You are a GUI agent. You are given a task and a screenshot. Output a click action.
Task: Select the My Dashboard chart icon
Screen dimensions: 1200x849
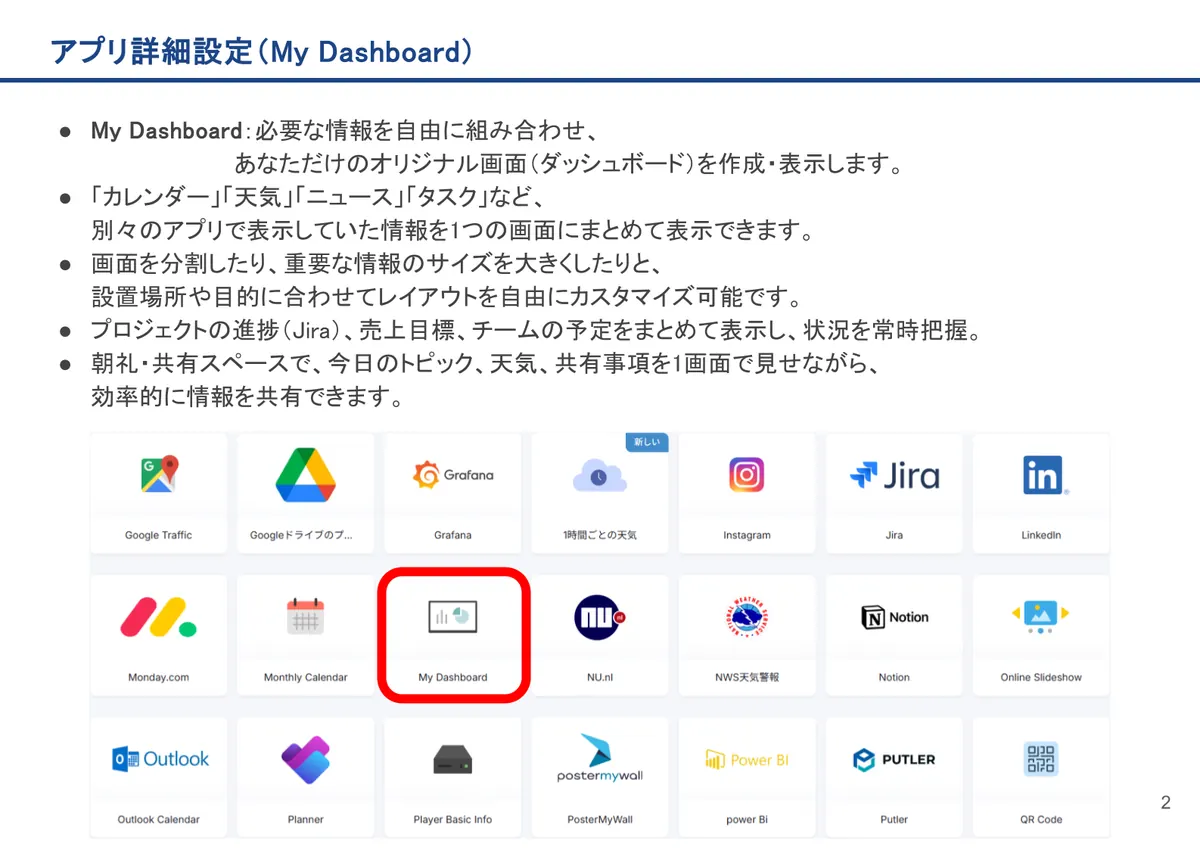click(x=453, y=617)
